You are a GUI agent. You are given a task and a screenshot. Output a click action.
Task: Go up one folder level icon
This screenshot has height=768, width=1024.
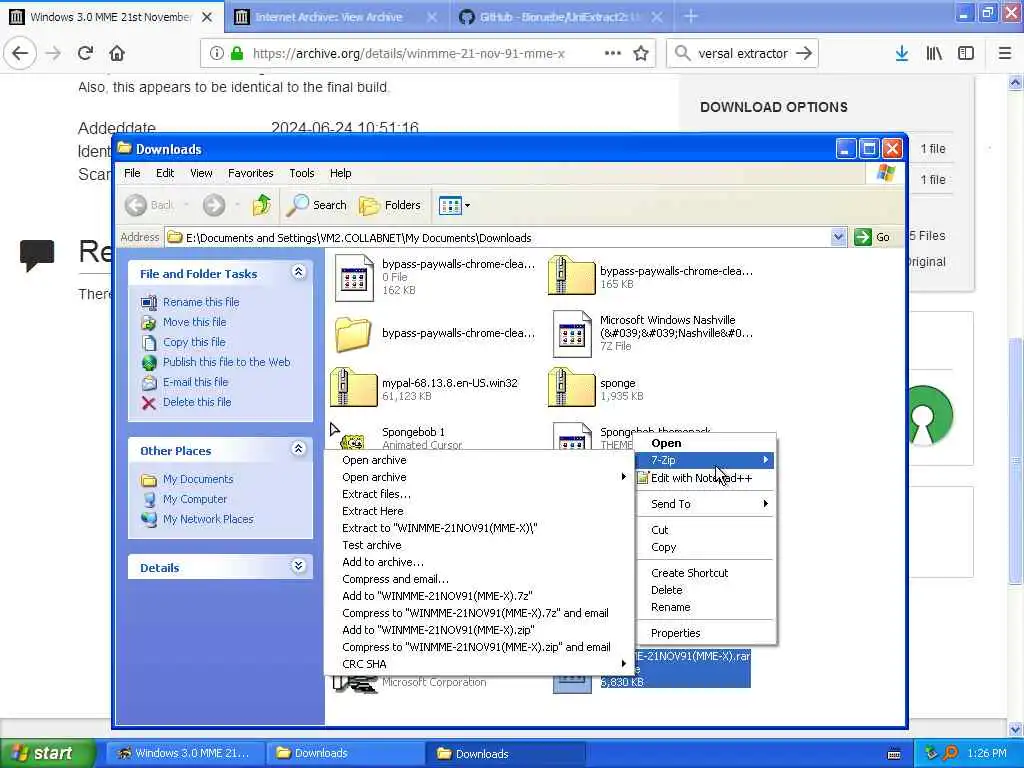[x=262, y=205]
